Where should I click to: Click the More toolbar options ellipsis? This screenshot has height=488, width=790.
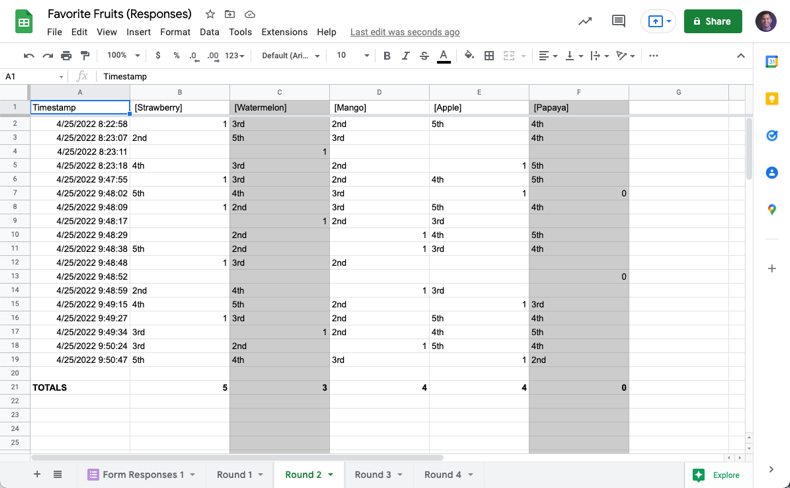coord(653,56)
